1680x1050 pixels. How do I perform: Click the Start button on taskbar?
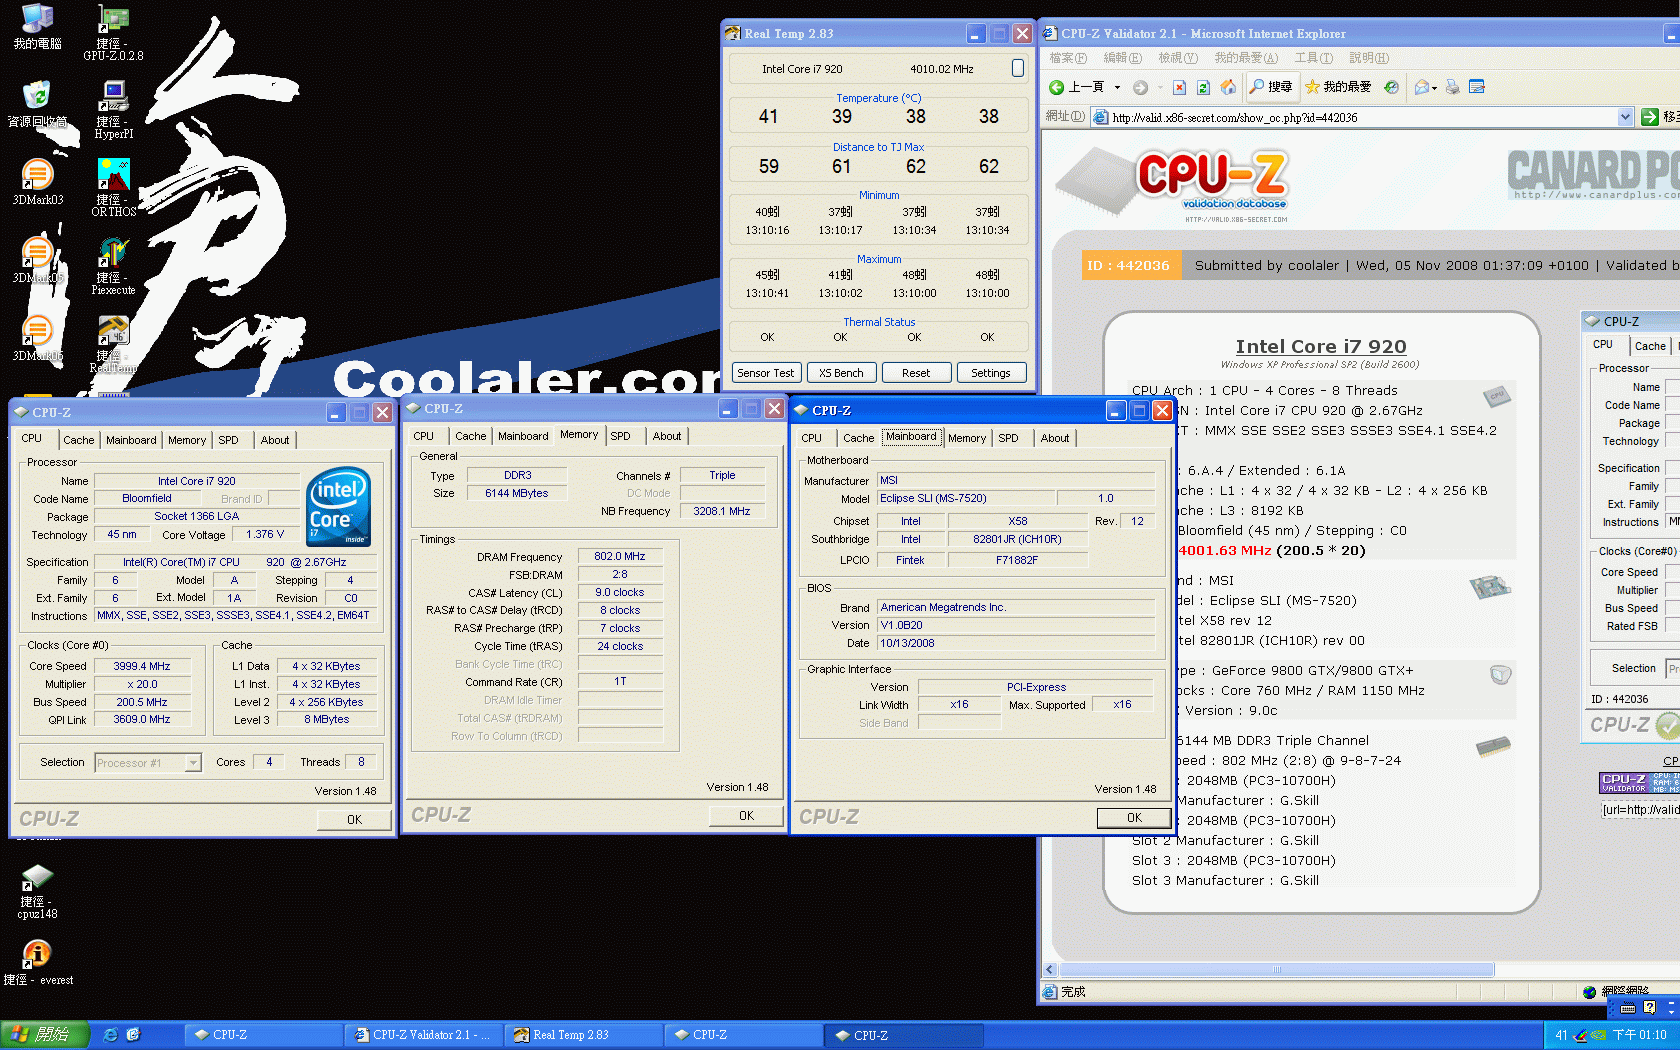tap(44, 1035)
